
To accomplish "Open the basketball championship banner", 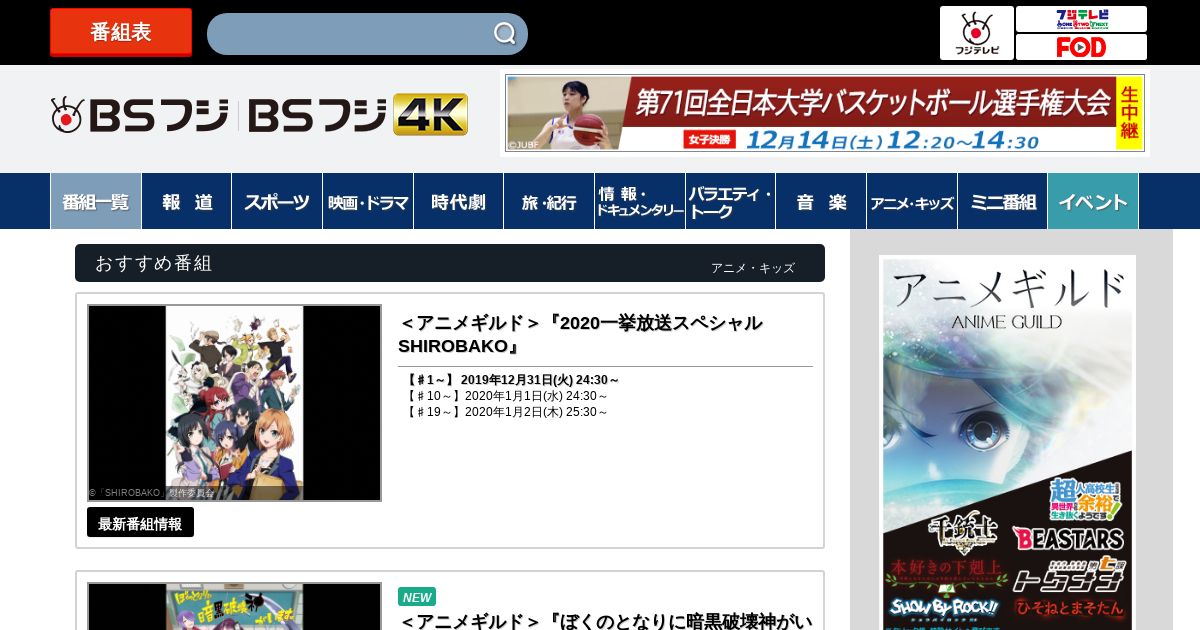I will [x=825, y=113].
